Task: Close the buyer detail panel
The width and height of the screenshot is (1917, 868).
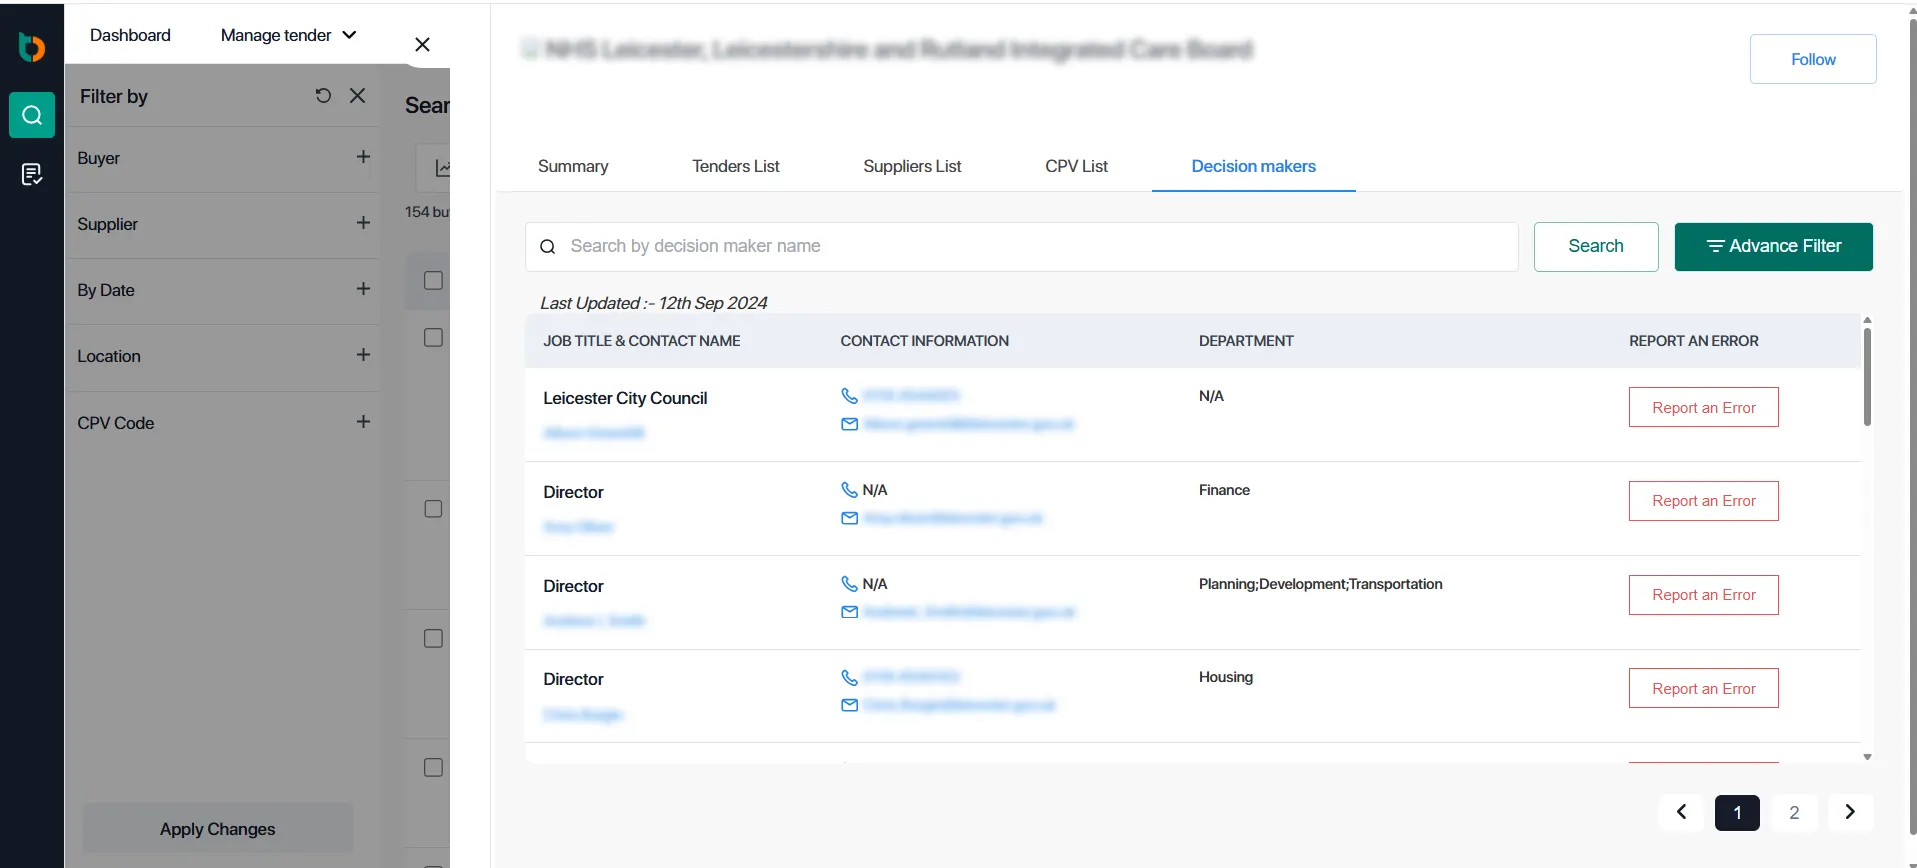Action: pos(422,45)
